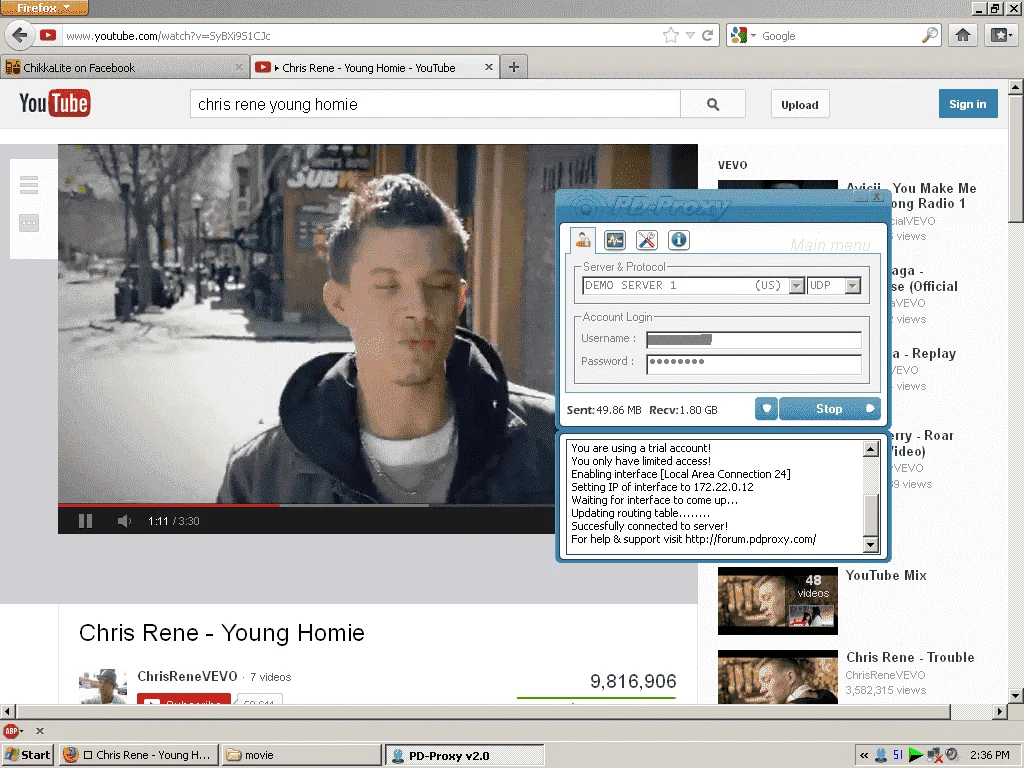1024x768 pixels.
Task: Open the Adblock Plus icon menu
Action: [12, 731]
